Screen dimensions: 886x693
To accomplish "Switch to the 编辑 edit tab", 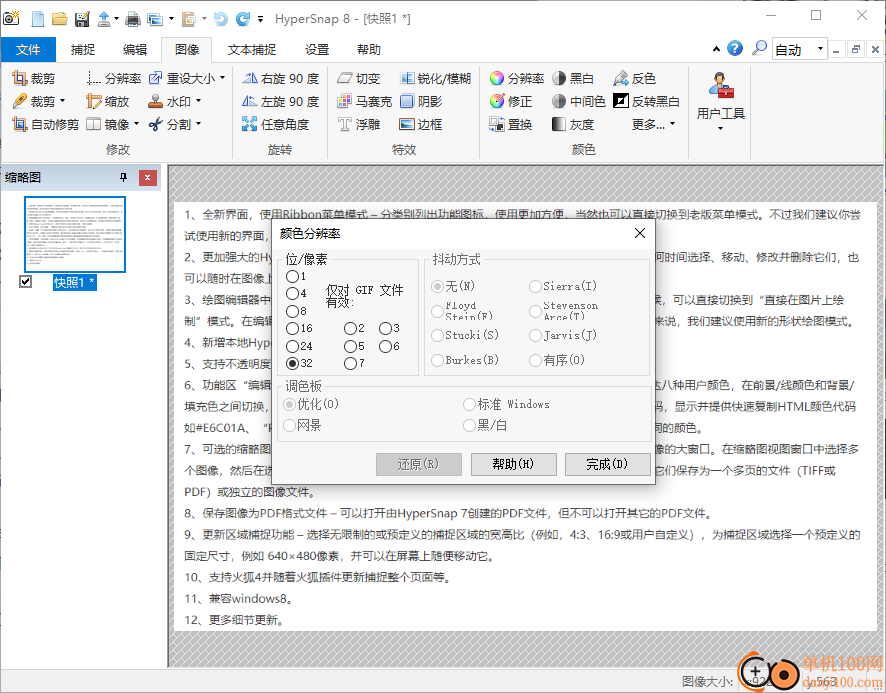I will pos(134,50).
